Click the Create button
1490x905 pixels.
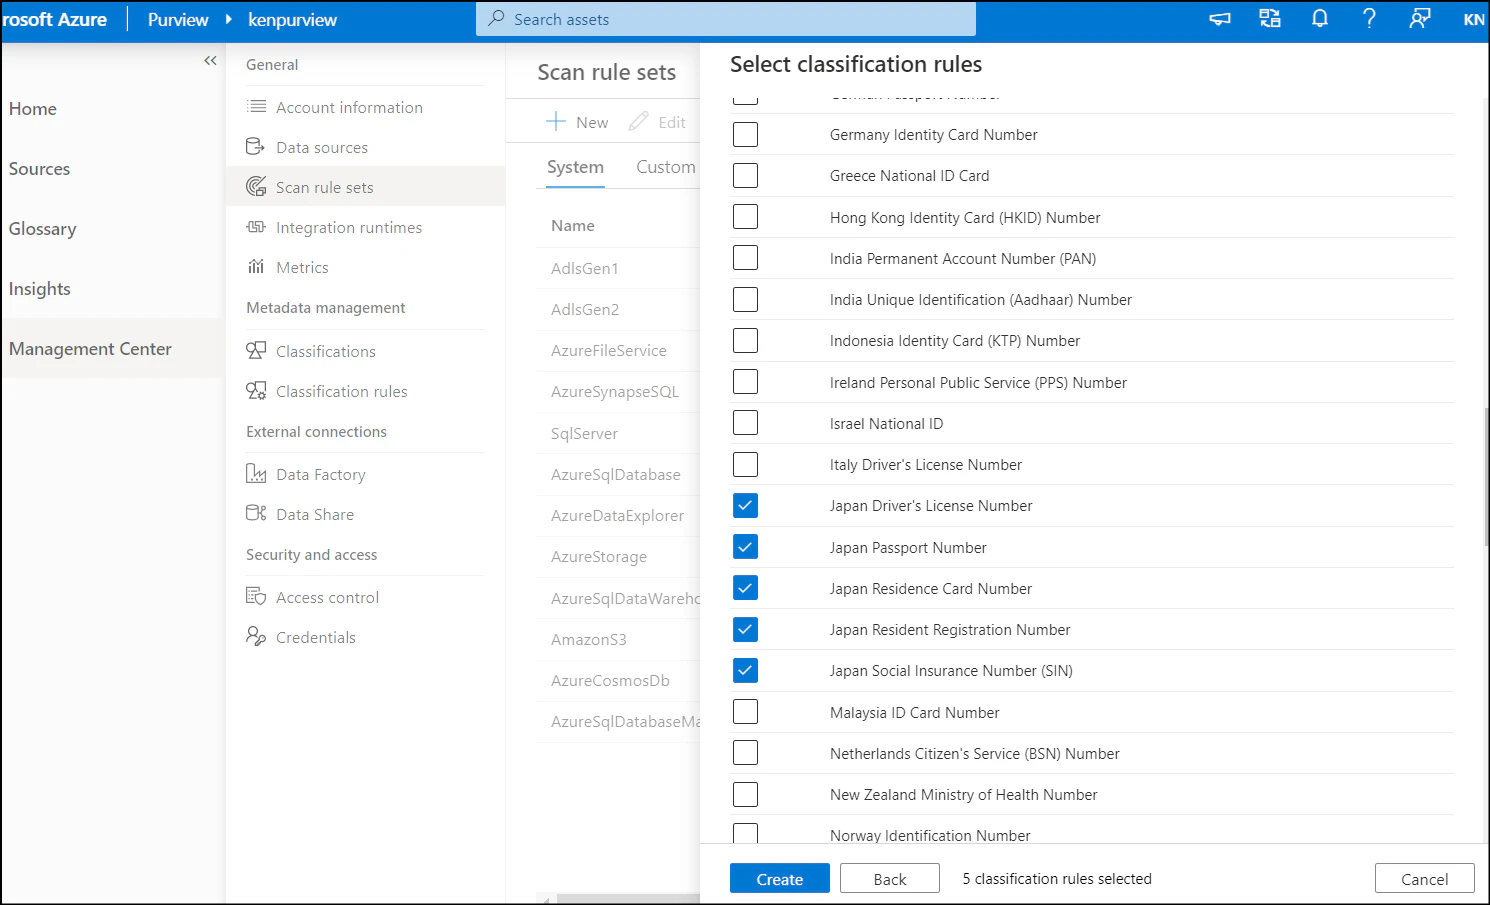coord(780,879)
